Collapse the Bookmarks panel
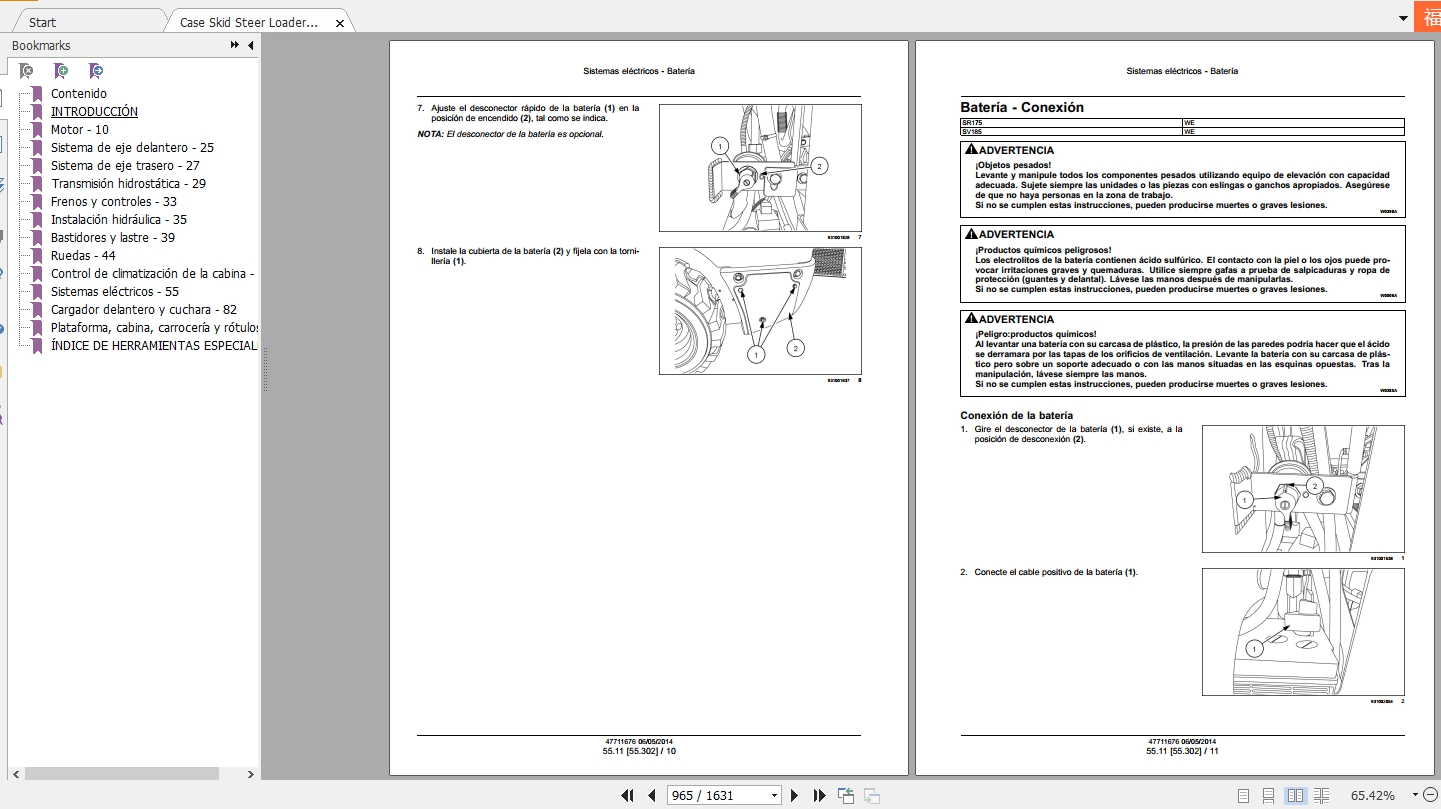The image size is (1441, 809). (250, 45)
